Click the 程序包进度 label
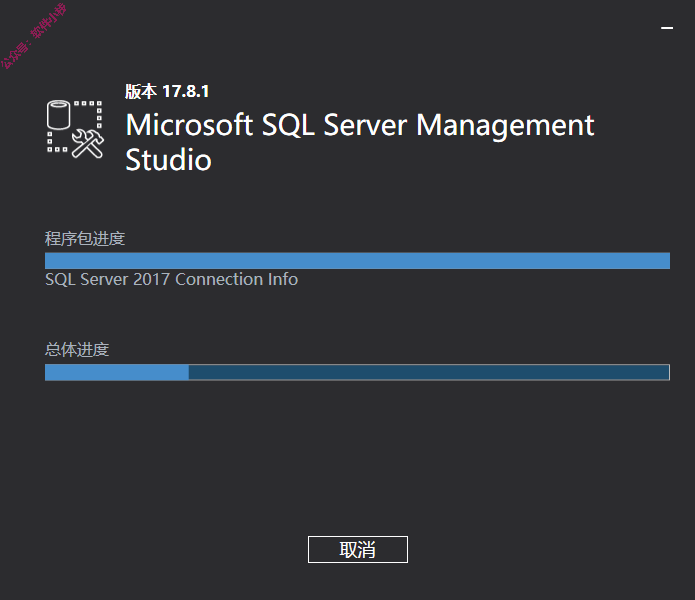The width and height of the screenshot is (695, 600). tap(85, 239)
